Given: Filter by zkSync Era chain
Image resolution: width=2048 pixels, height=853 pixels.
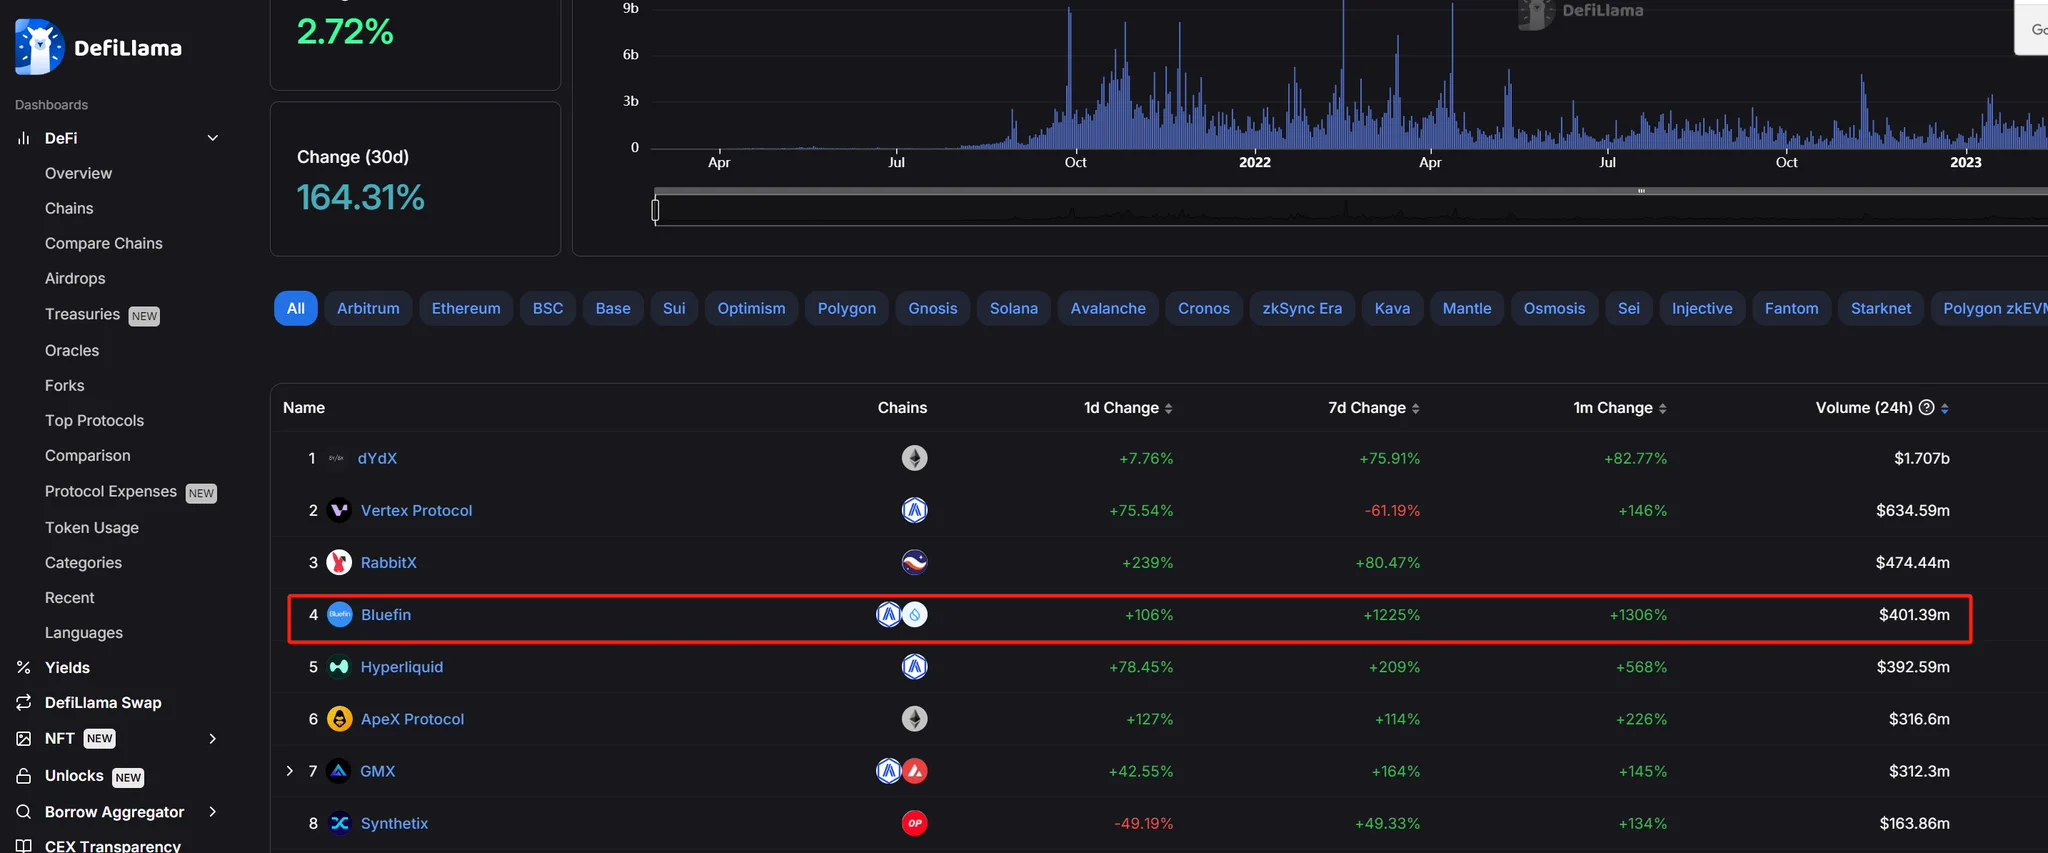Looking at the screenshot, I should 1302,308.
